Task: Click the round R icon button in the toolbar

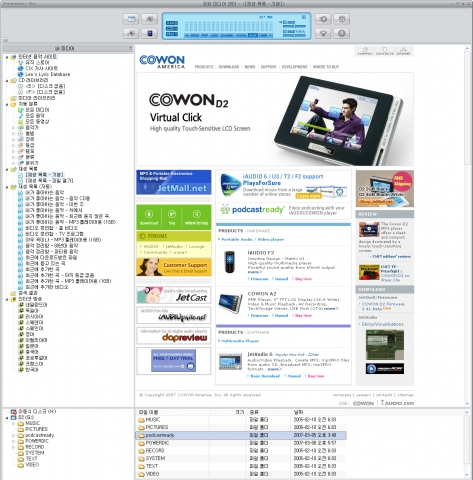Action: click(x=342, y=33)
